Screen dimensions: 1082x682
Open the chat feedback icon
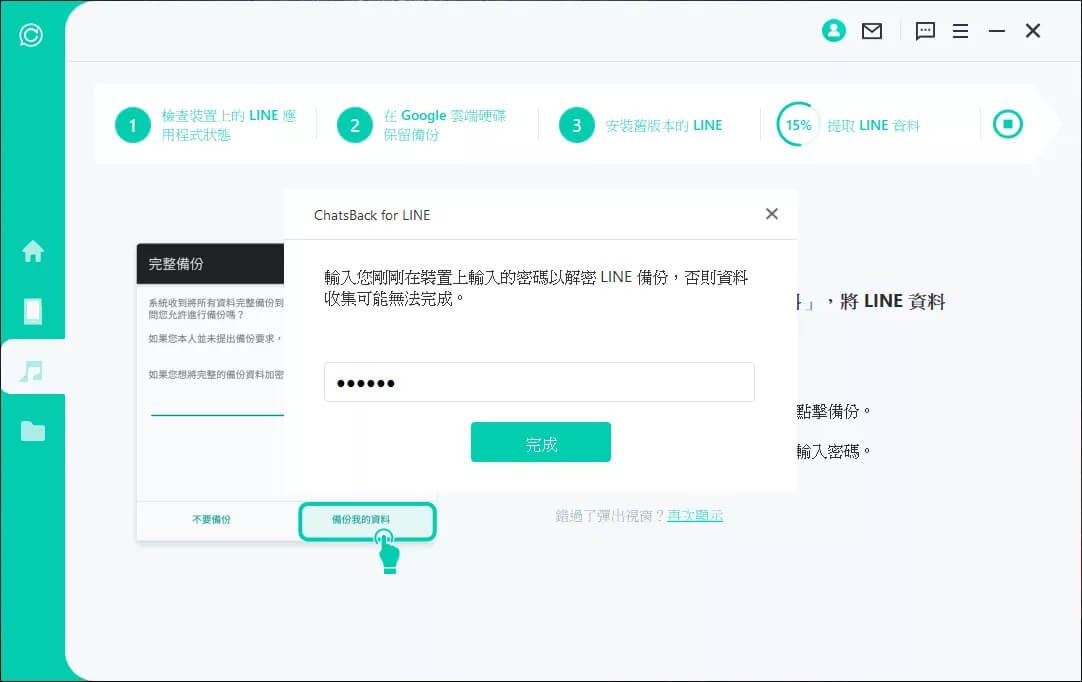(925, 31)
